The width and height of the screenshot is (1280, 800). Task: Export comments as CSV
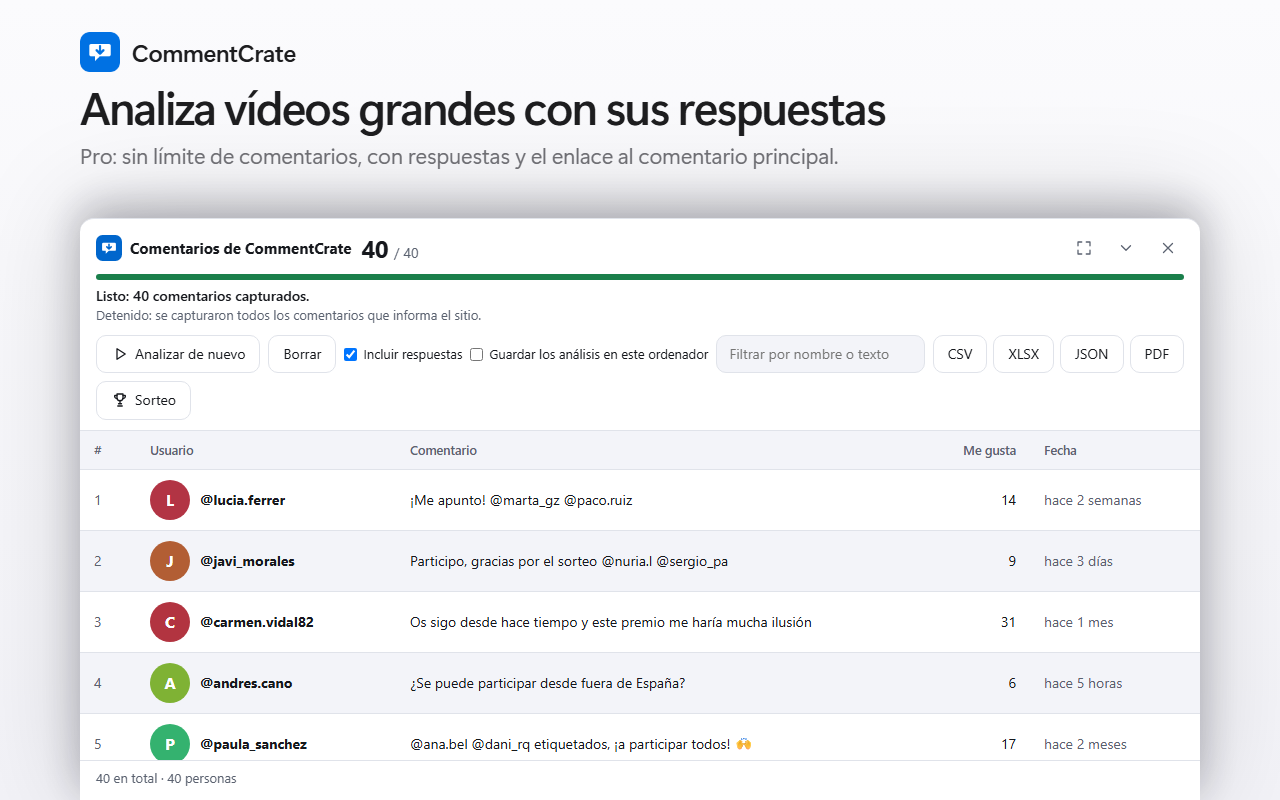(x=960, y=354)
